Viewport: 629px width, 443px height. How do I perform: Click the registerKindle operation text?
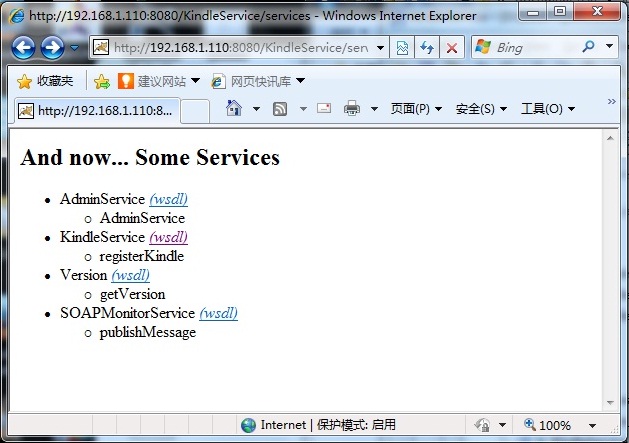pyautogui.click(x=142, y=256)
